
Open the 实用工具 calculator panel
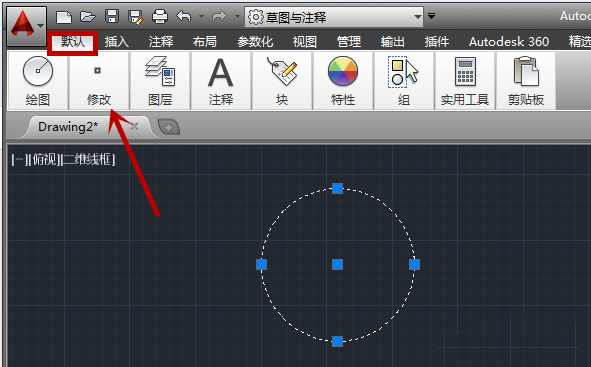tap(465, 81)
